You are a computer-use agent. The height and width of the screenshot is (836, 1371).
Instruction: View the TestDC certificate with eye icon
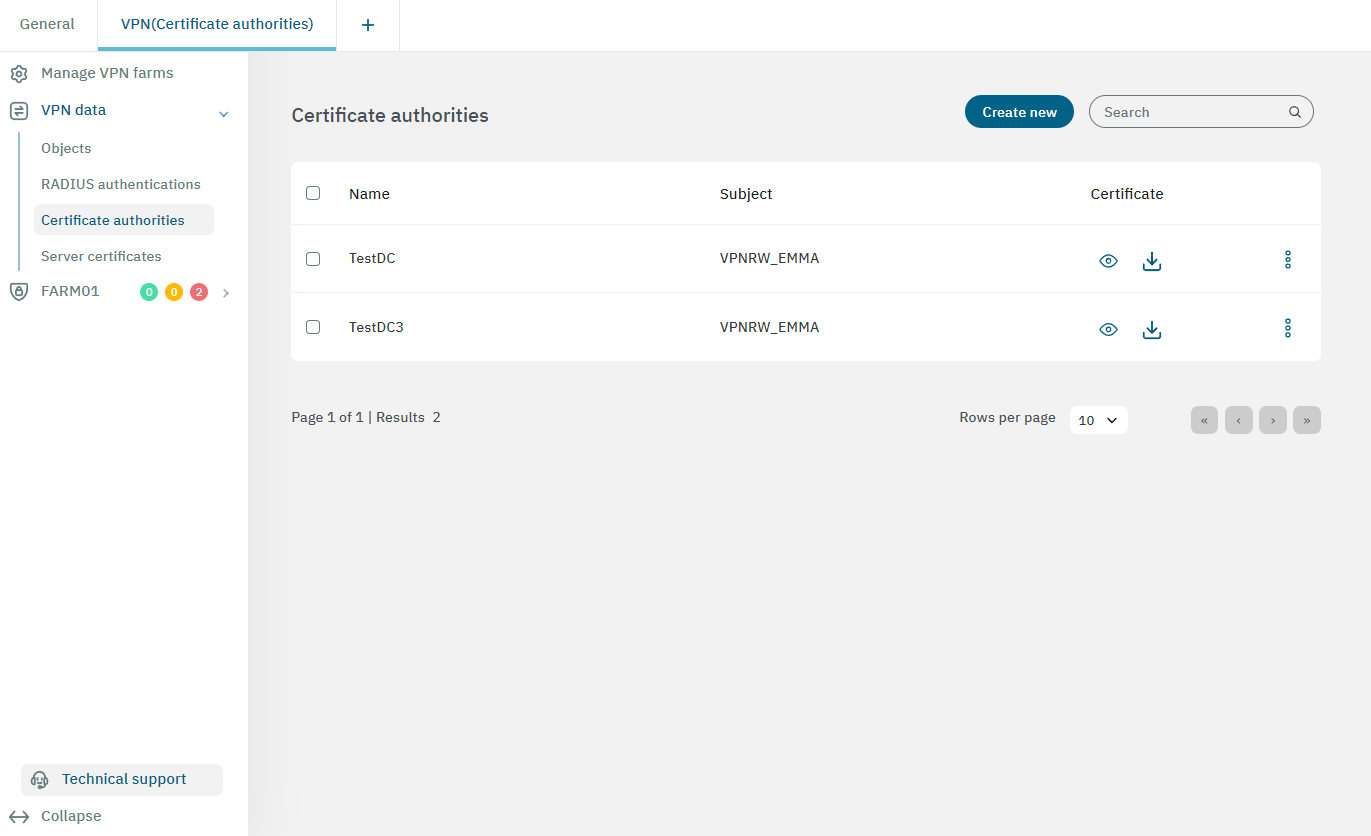[x=1108, y=261]
